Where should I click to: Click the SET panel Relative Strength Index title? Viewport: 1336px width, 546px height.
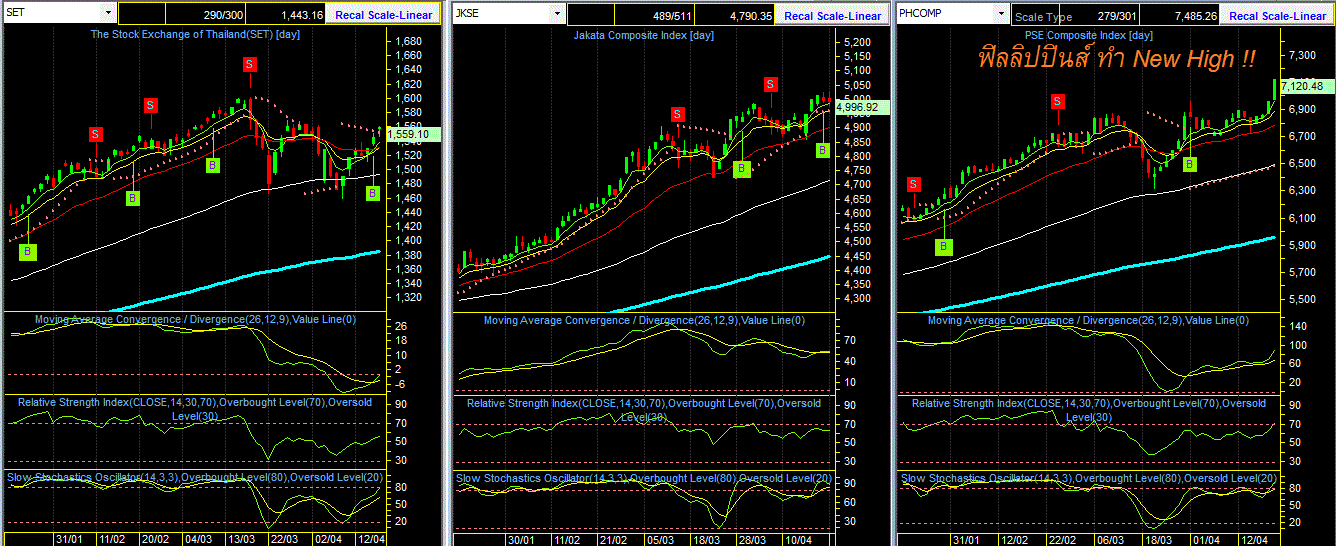(x=194, y=408)
